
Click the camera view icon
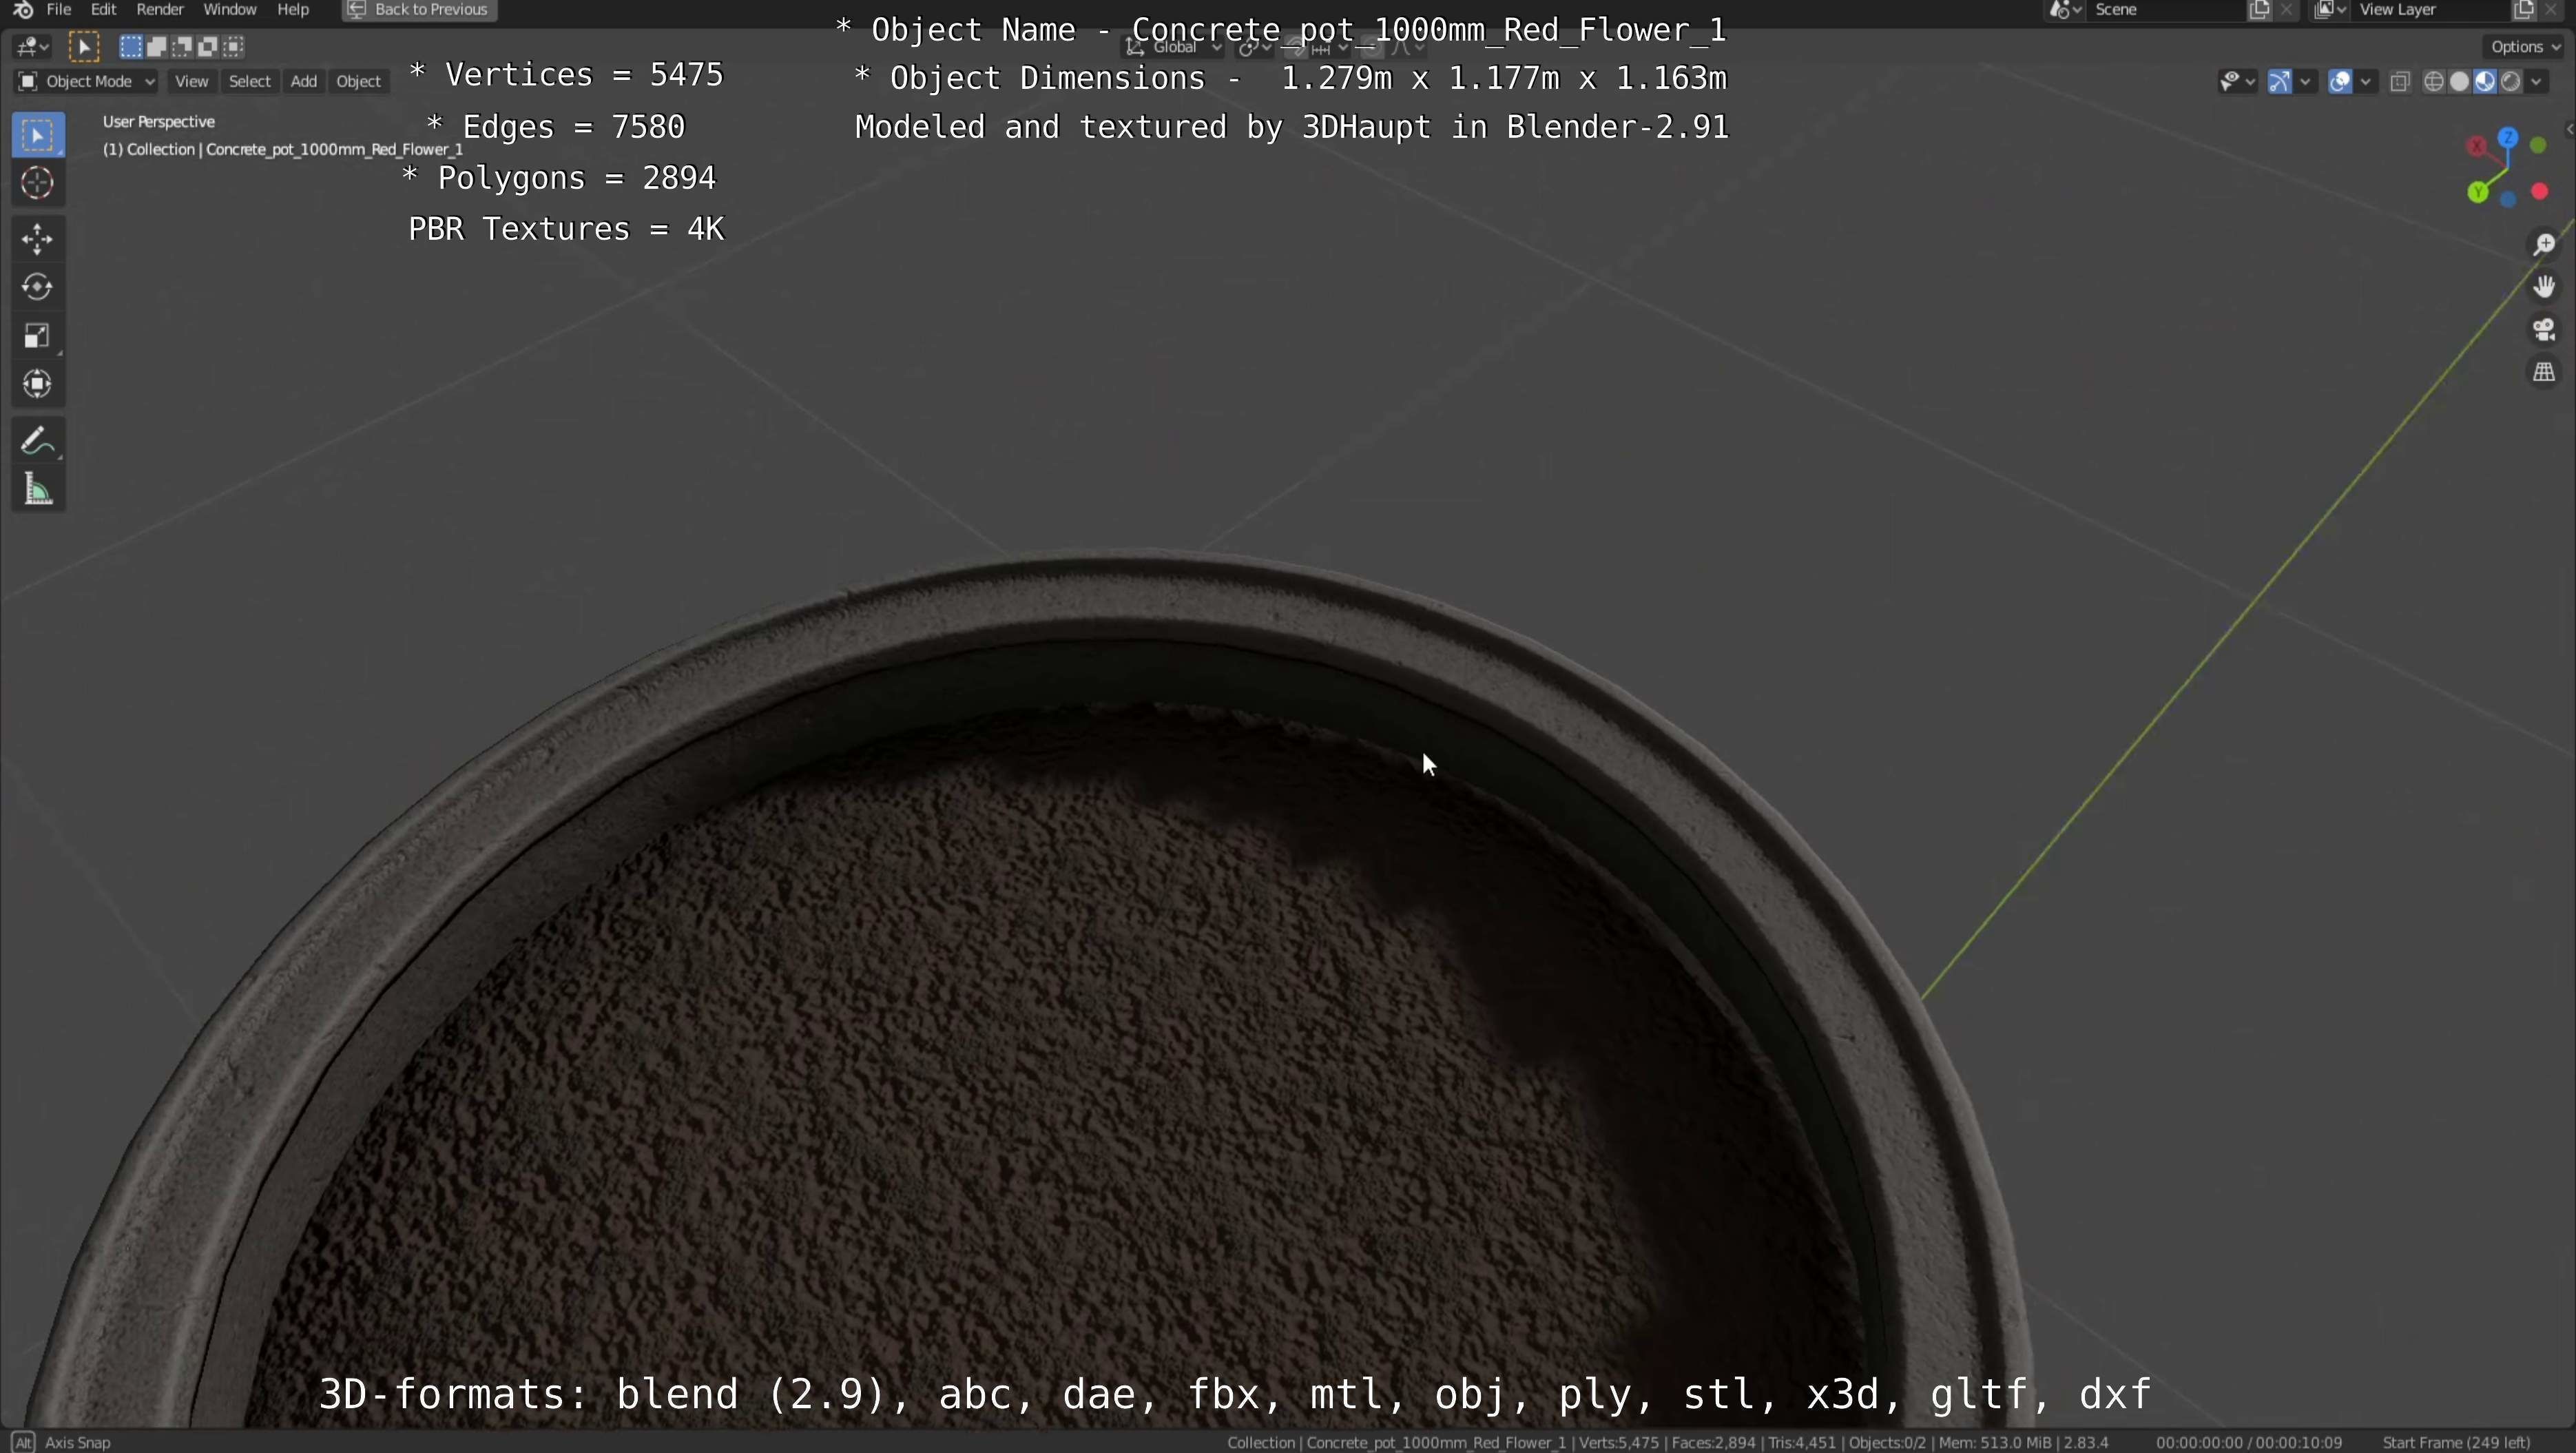coord(2543,330)
